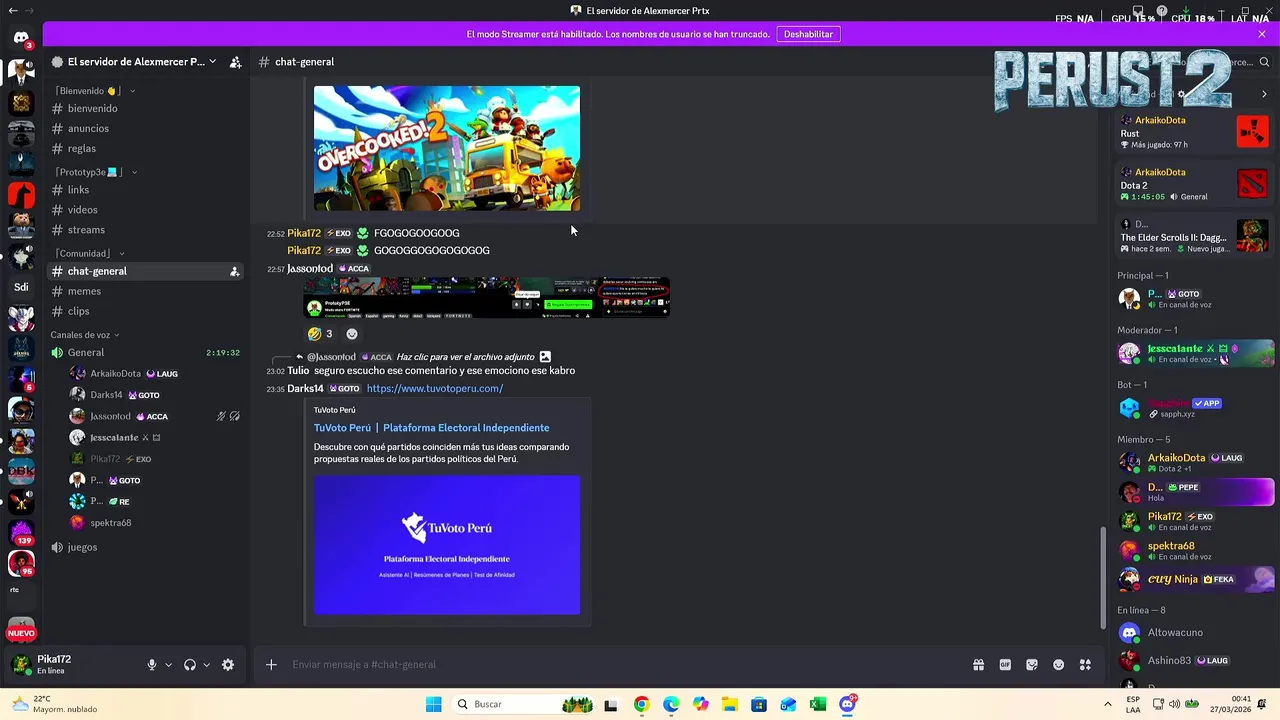Open the apps launcher icon in message bar
This screenshot has height=720, width=1280.
point(1085,665)
